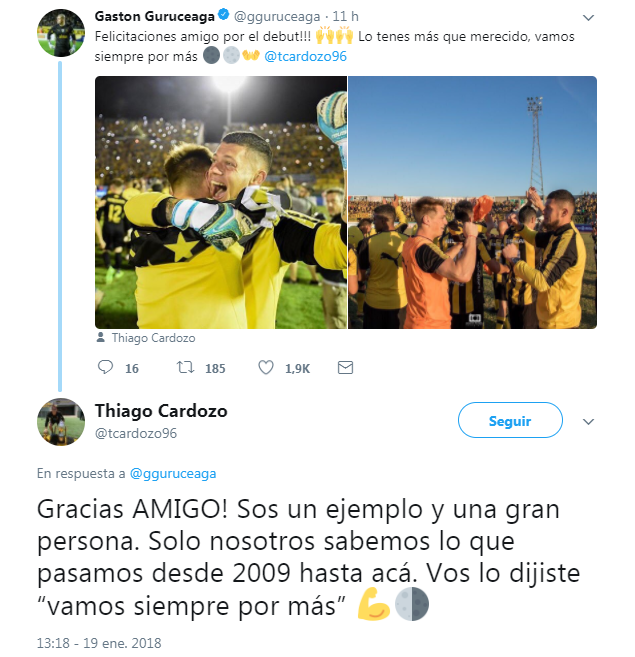Open Thiago Cardozo's profile avatar

tap(61, 422)
